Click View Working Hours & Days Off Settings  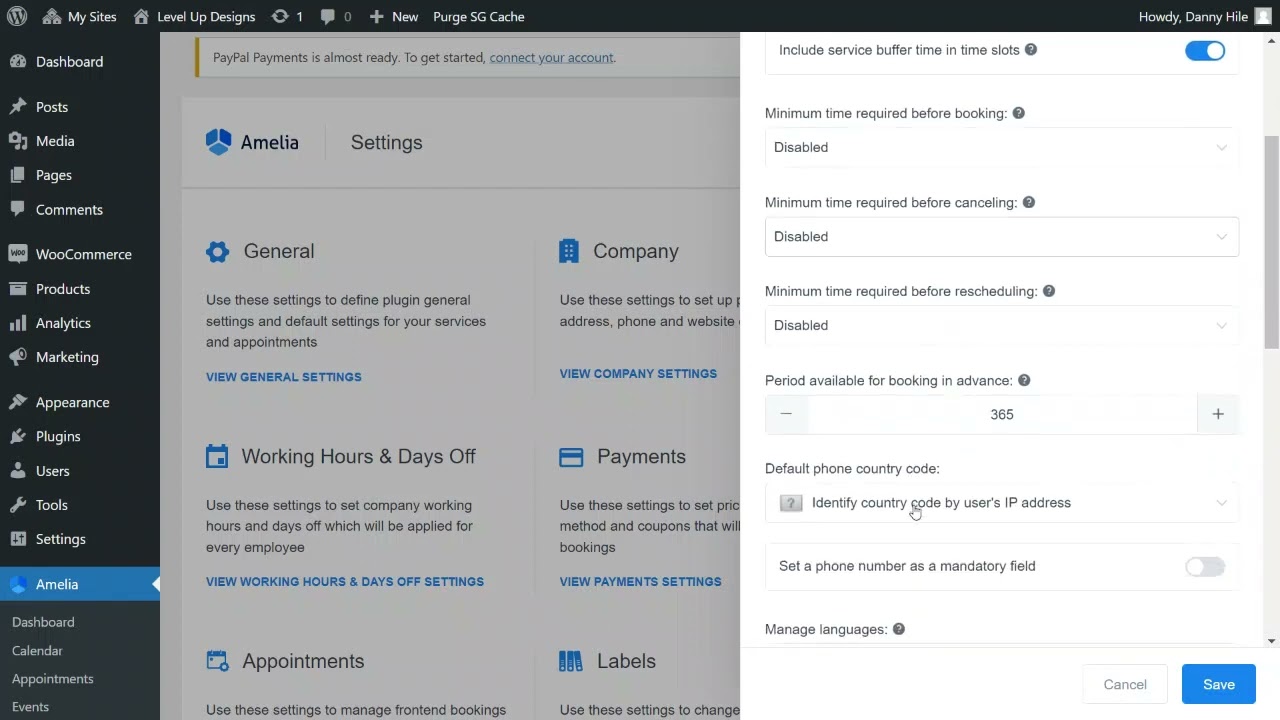(x=345, y=581)
